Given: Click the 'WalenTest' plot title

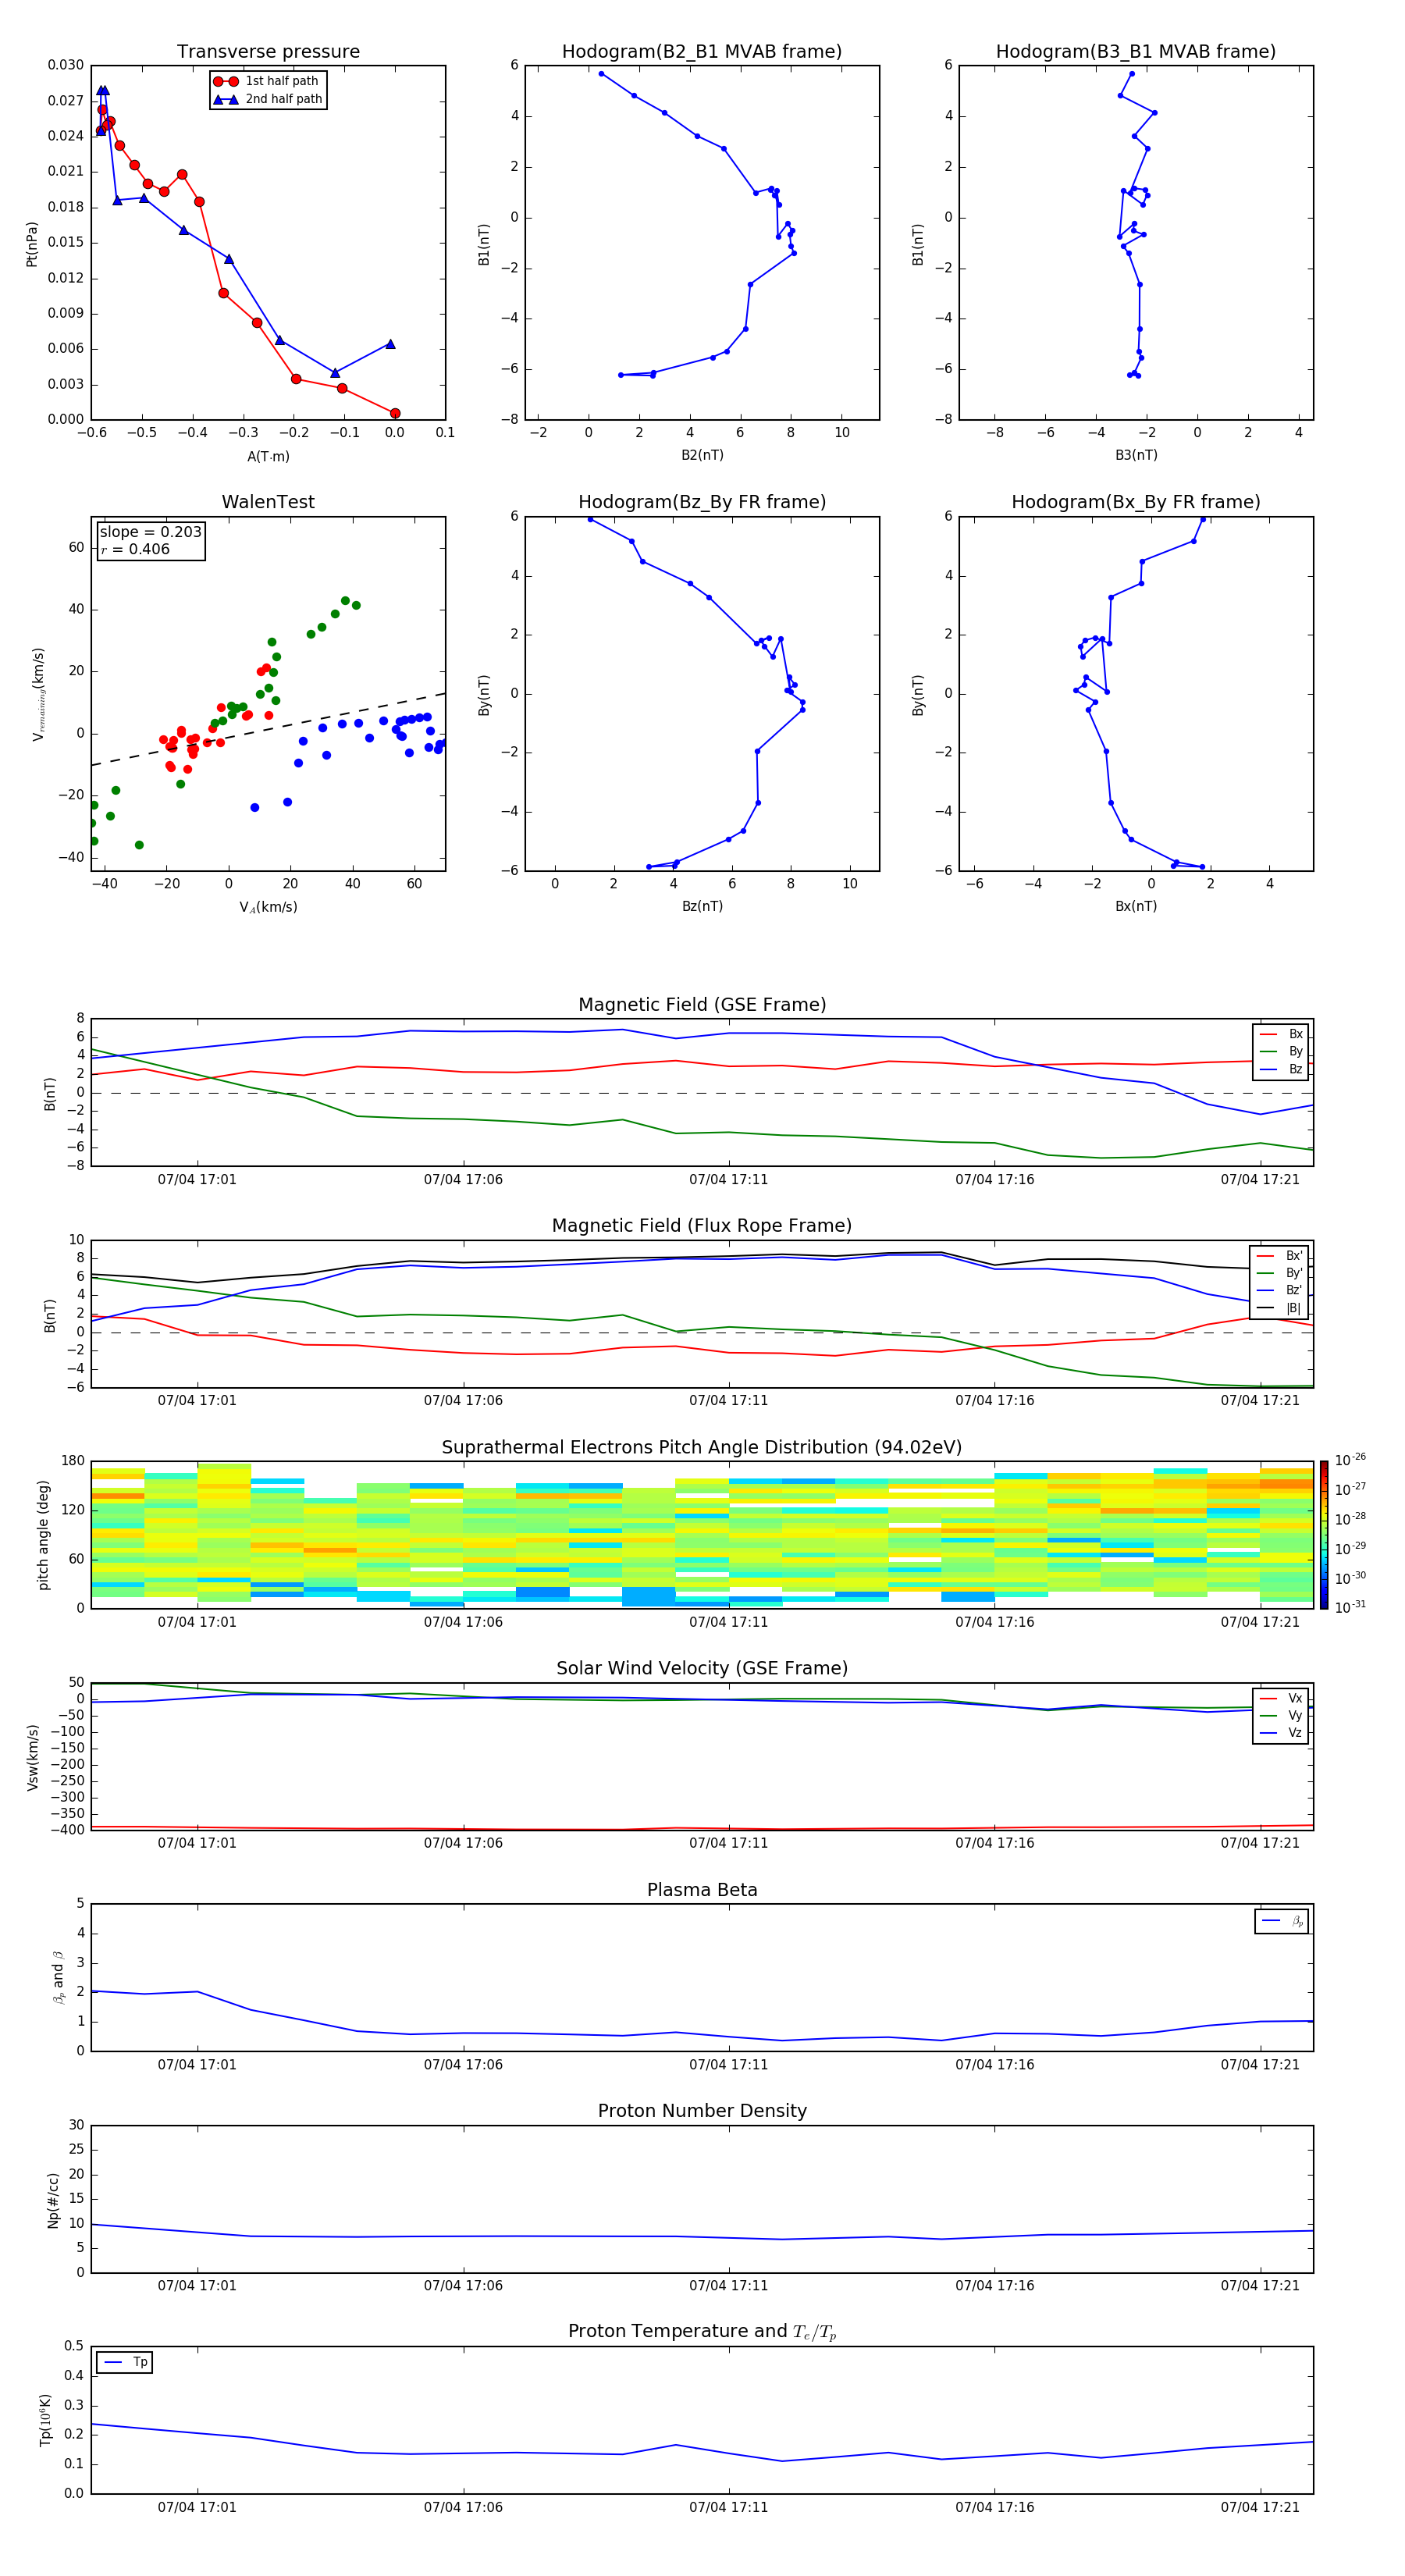Looking at the screenshot, I should tap(268, 502).
